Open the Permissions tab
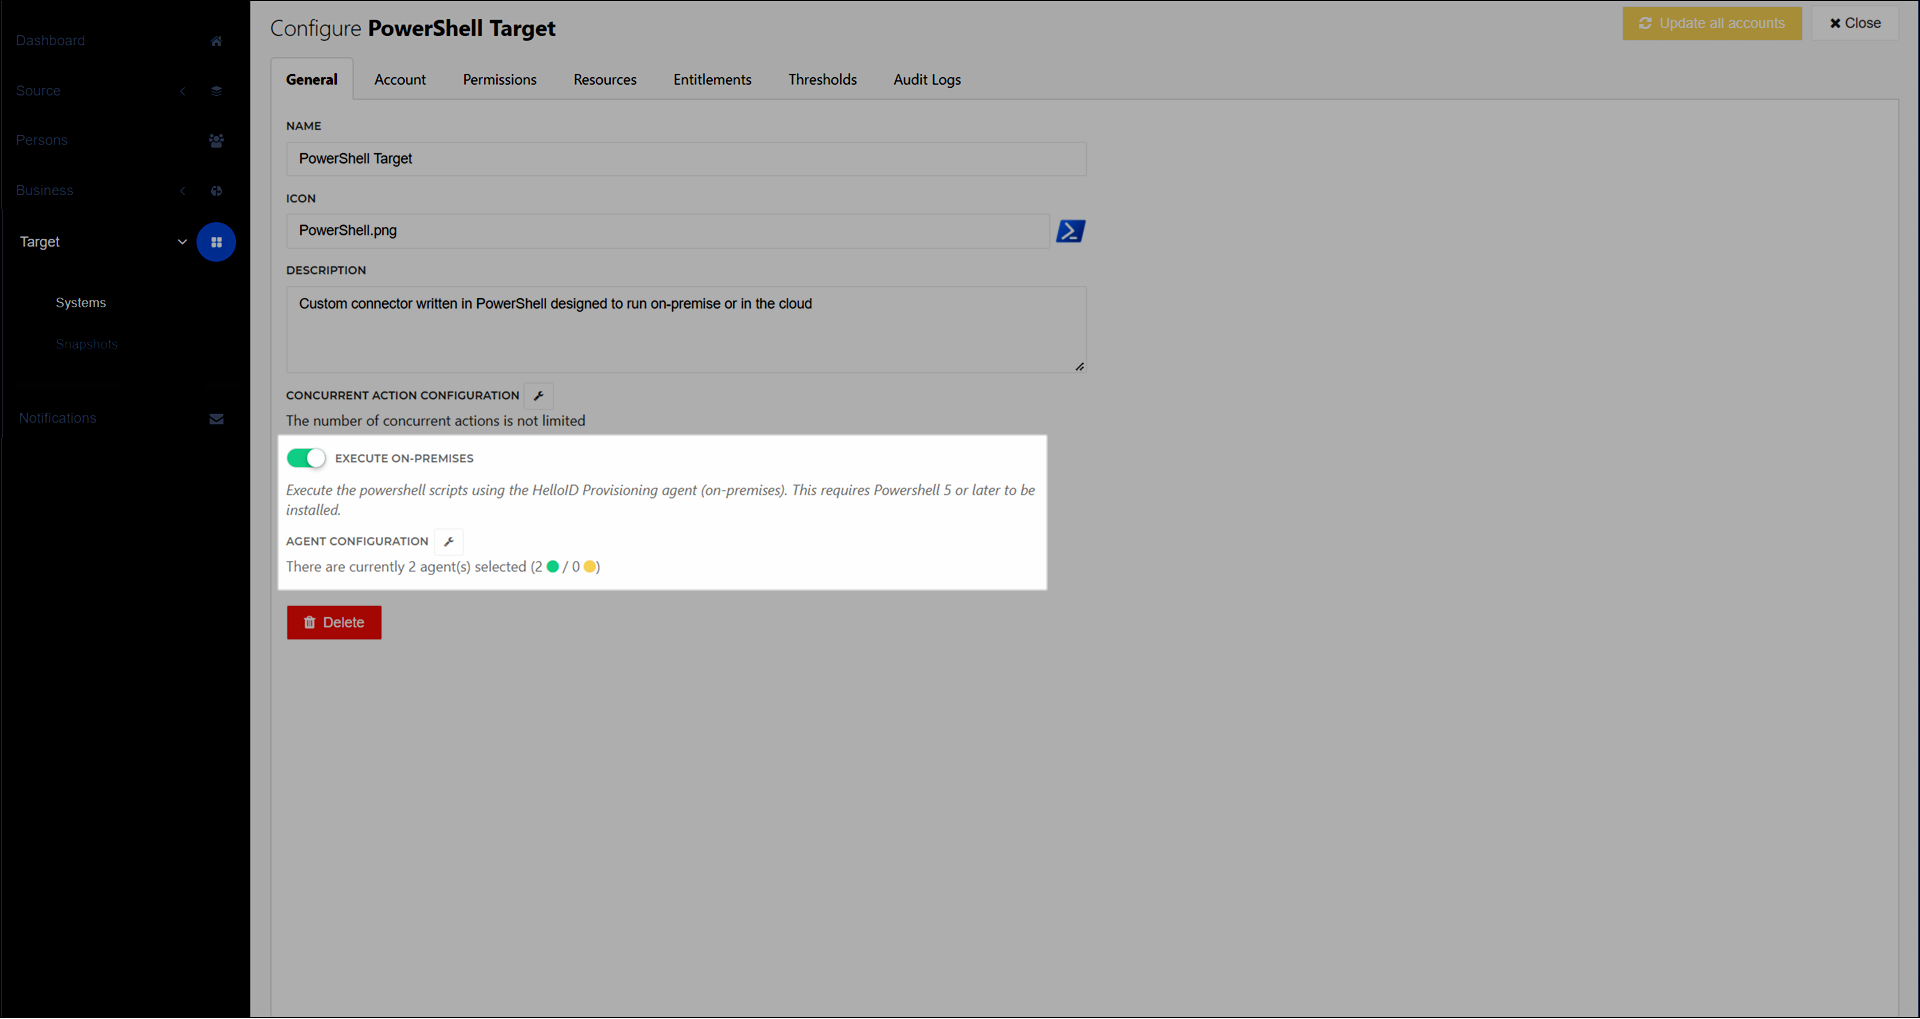 [500, 79]
